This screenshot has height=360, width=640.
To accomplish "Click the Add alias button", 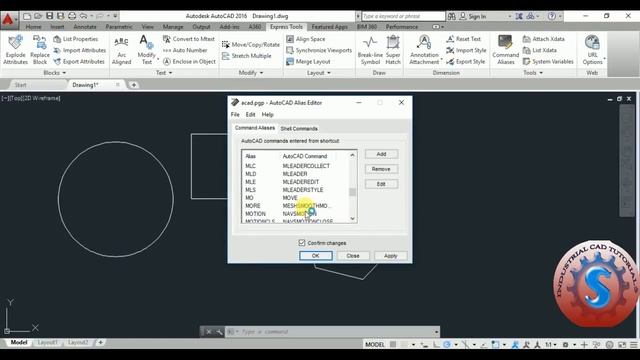I will (381, 154).
